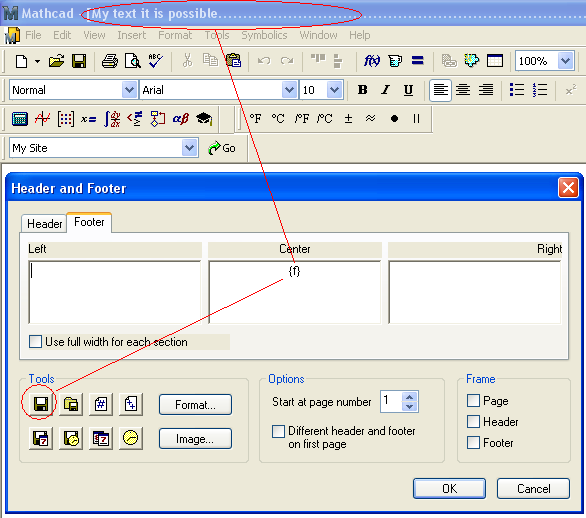Click the Print Preview icon
586x518 pixels.
coord(133,61)
